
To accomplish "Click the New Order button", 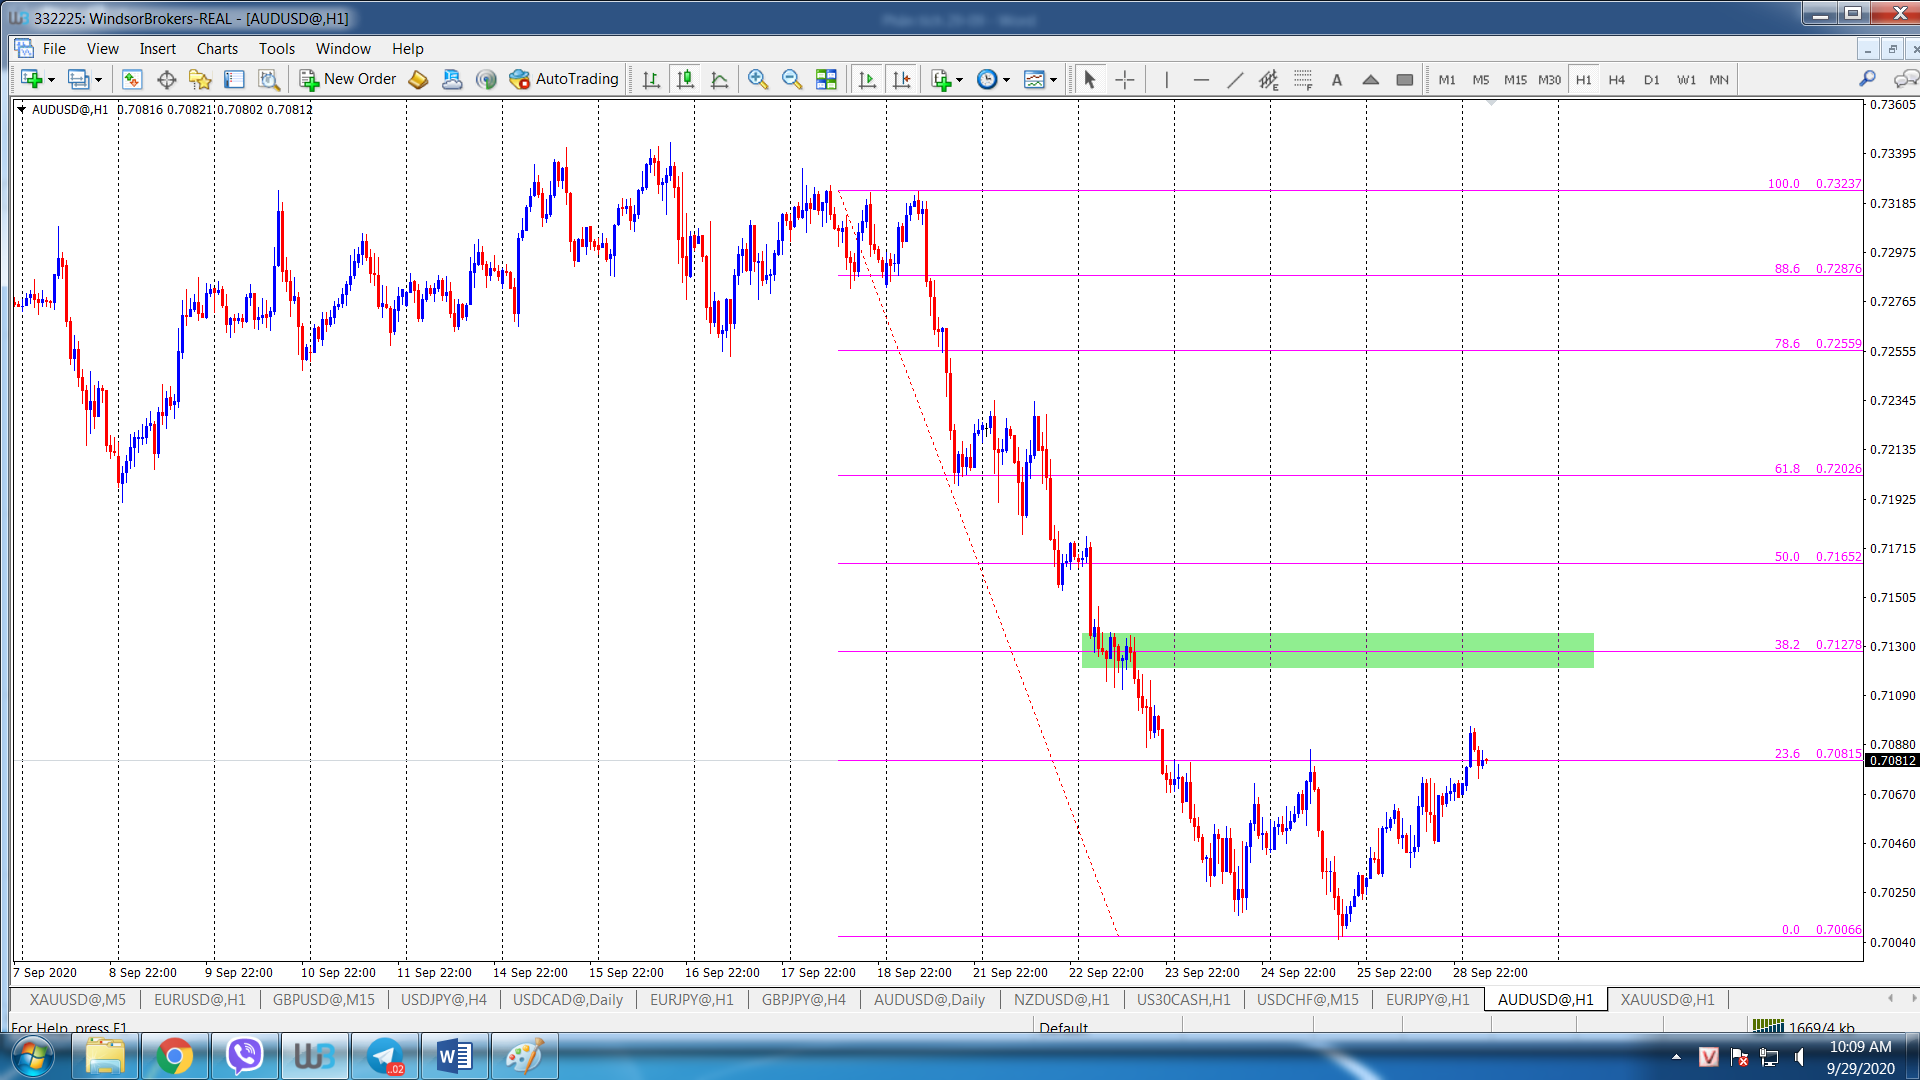I will pos(348,79).
